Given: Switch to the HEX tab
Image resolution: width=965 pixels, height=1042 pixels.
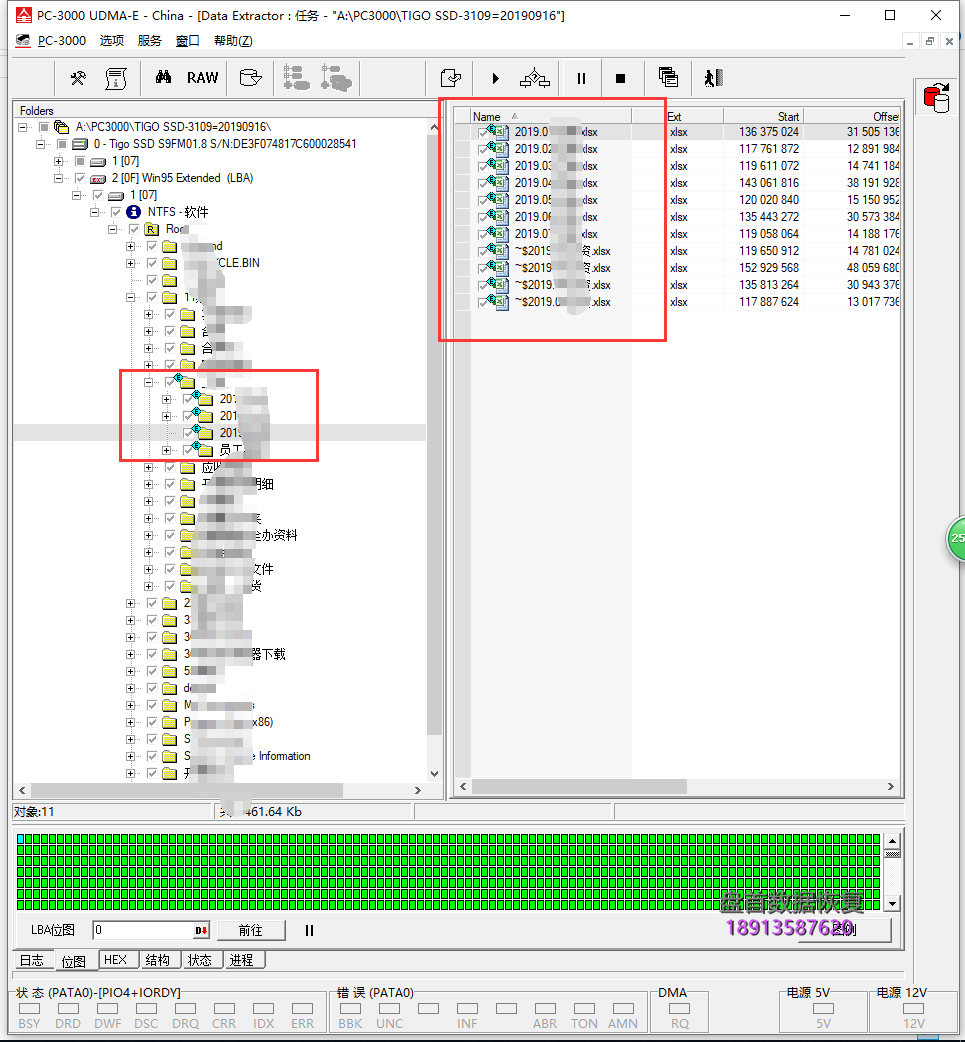Looking at the screenshot, I should [x=116, y=960].
